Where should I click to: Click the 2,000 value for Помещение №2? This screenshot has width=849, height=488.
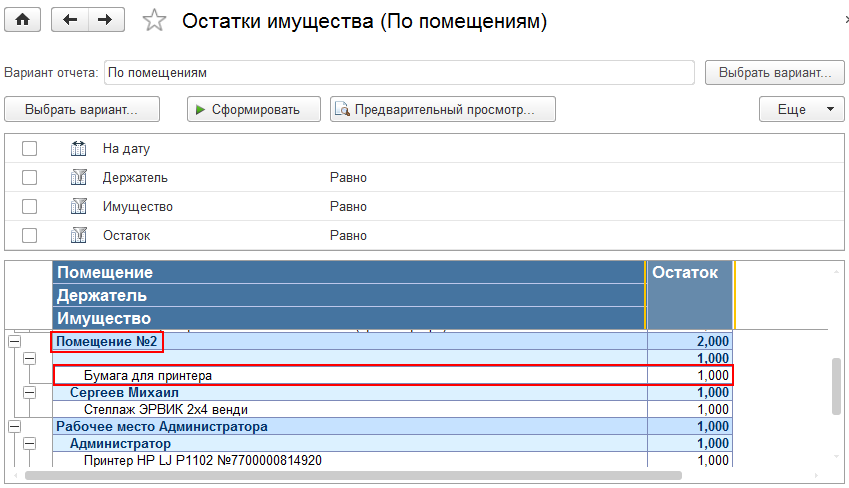tap(713, 341)
